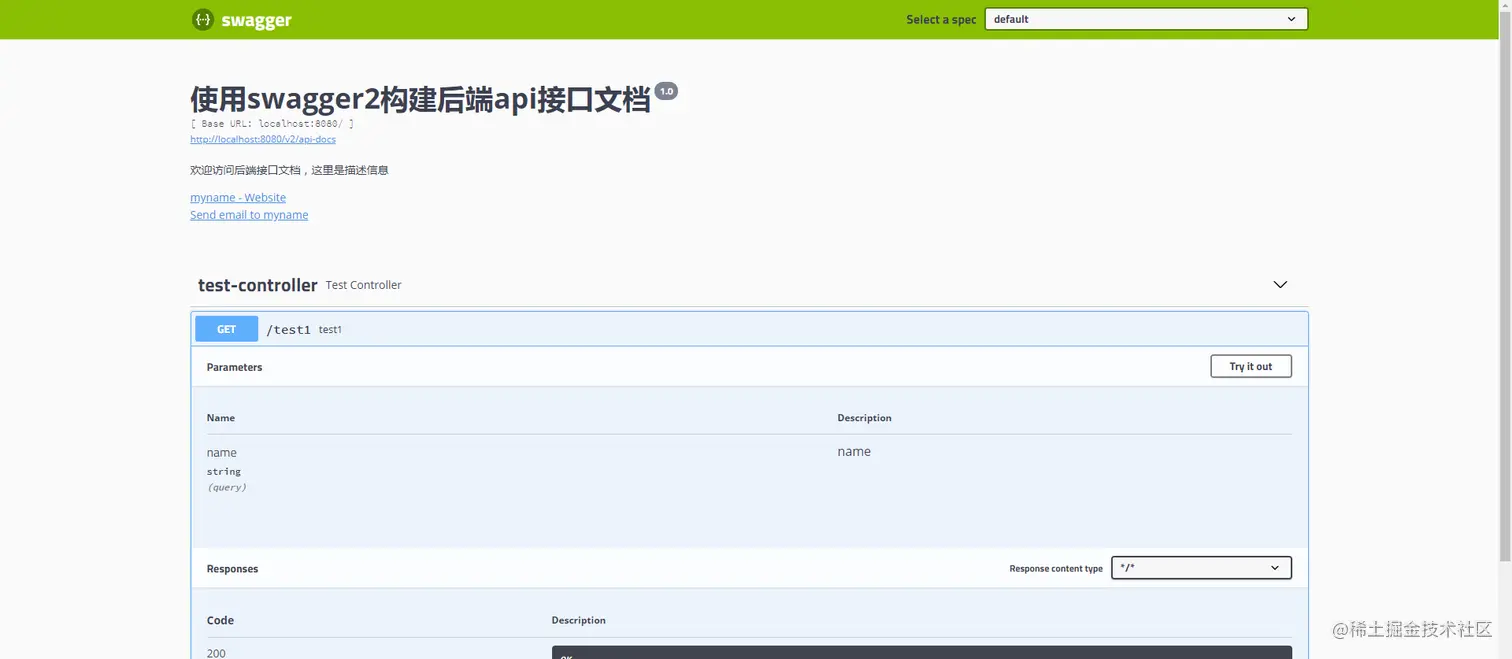The width and height of the screenshot is (1512, 659).
Task: Open the 'myname - Website' link
Action: pyautogui.click(x=238, y=198)
